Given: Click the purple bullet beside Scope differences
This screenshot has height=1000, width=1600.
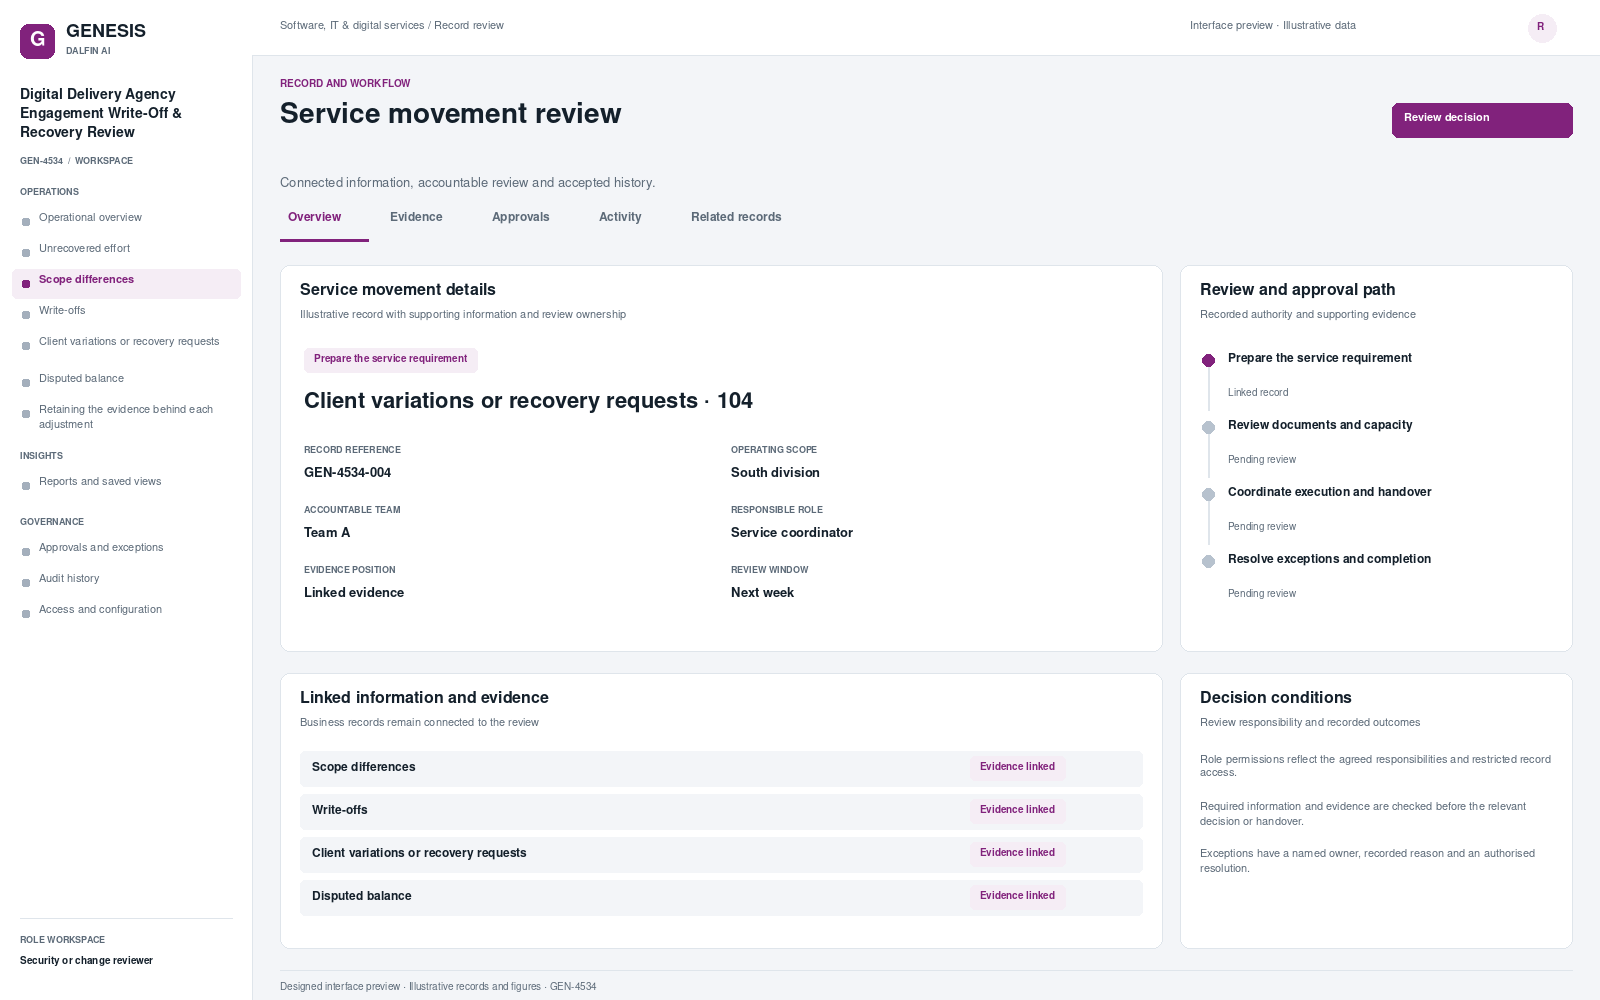Looking at the screenshot, I should pos(26,284).
